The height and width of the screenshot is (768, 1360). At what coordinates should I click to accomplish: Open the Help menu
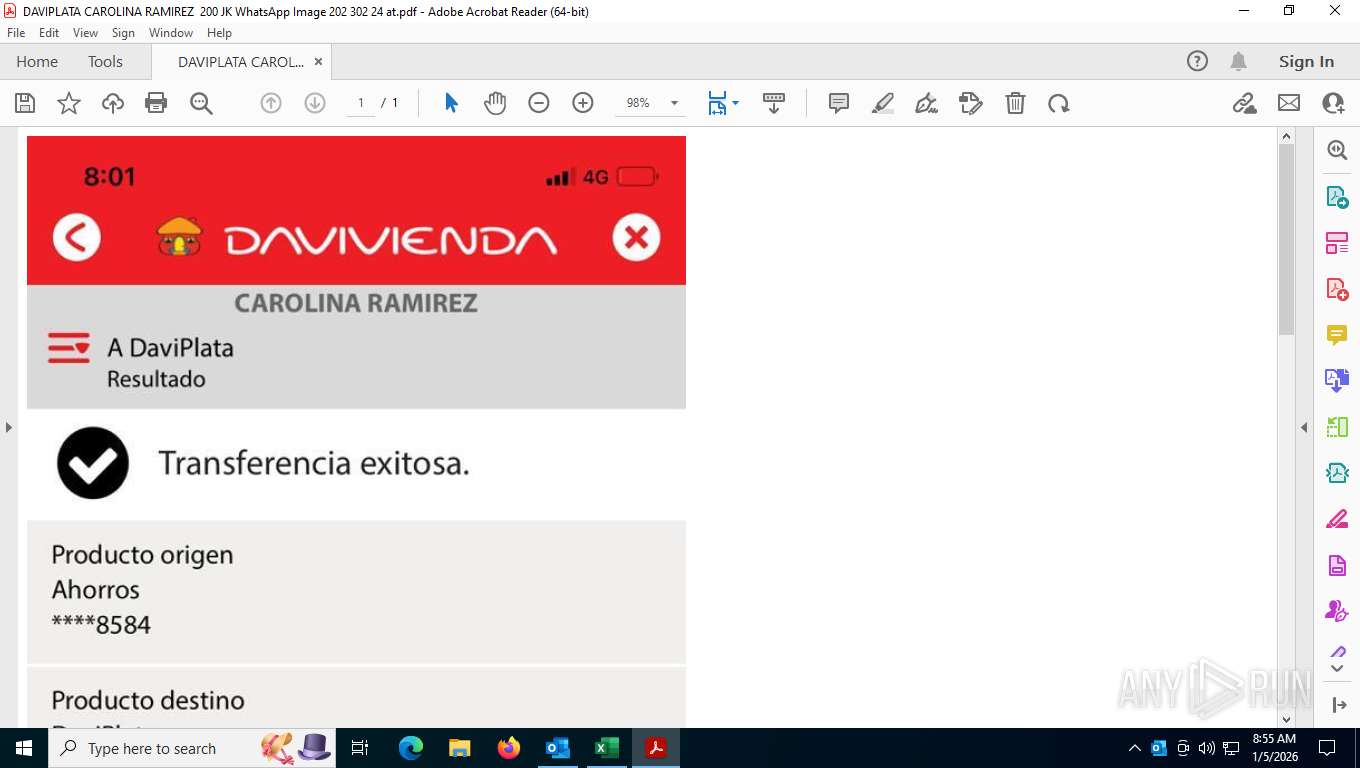[219, 33]
